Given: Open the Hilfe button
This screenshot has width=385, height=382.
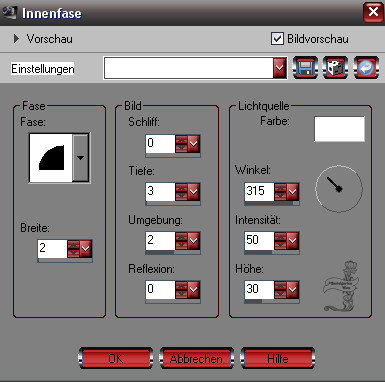Looking at the screenshot, I should (277, 359).
